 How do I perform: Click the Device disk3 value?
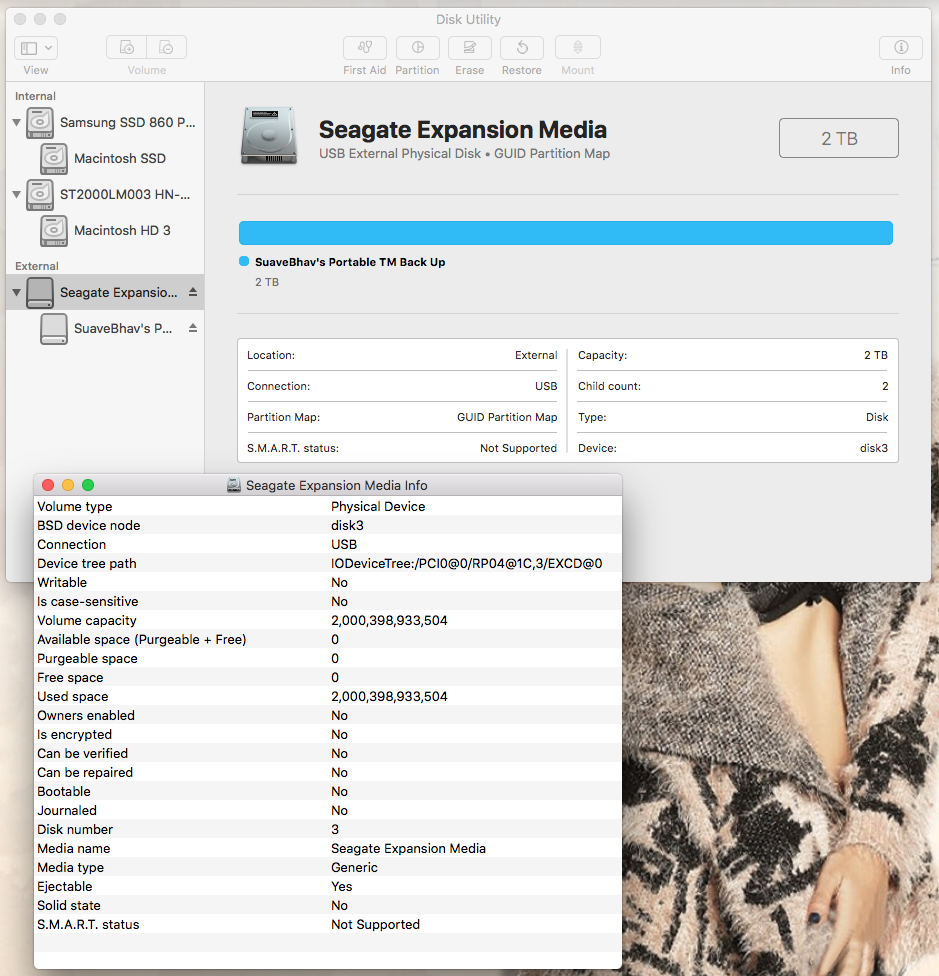(874, 448)
